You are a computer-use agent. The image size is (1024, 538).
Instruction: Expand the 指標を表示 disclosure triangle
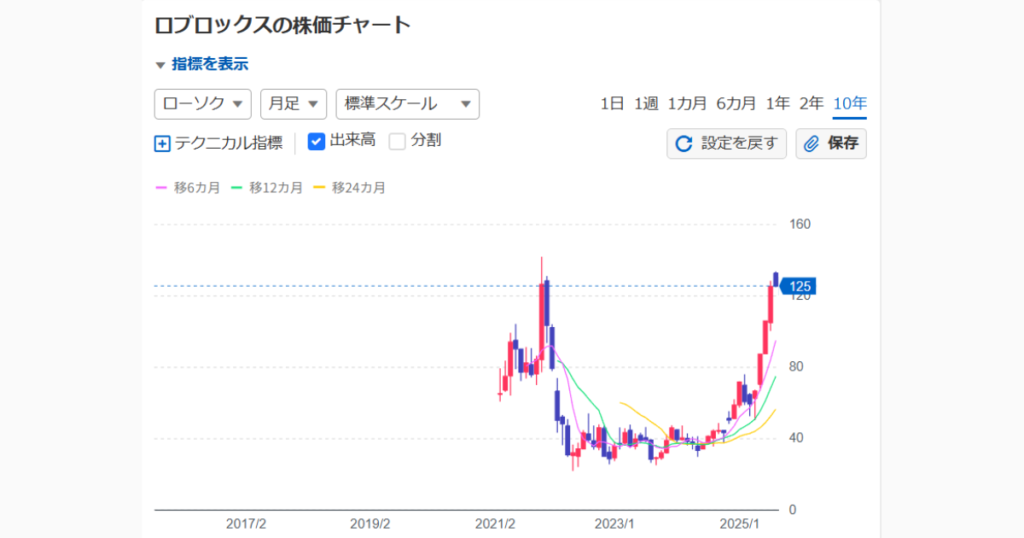[160, 65]
